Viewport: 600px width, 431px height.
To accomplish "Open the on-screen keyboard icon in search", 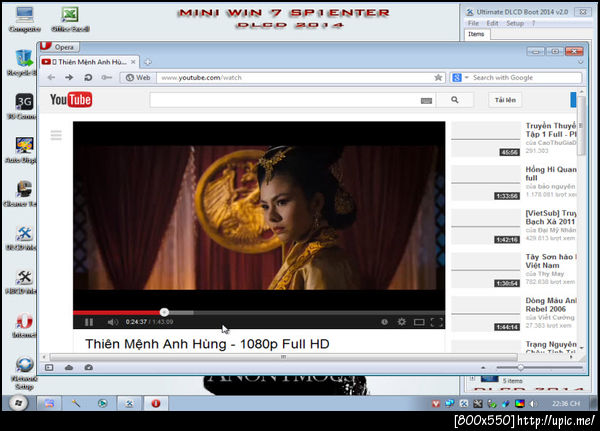I will (426, 101).
